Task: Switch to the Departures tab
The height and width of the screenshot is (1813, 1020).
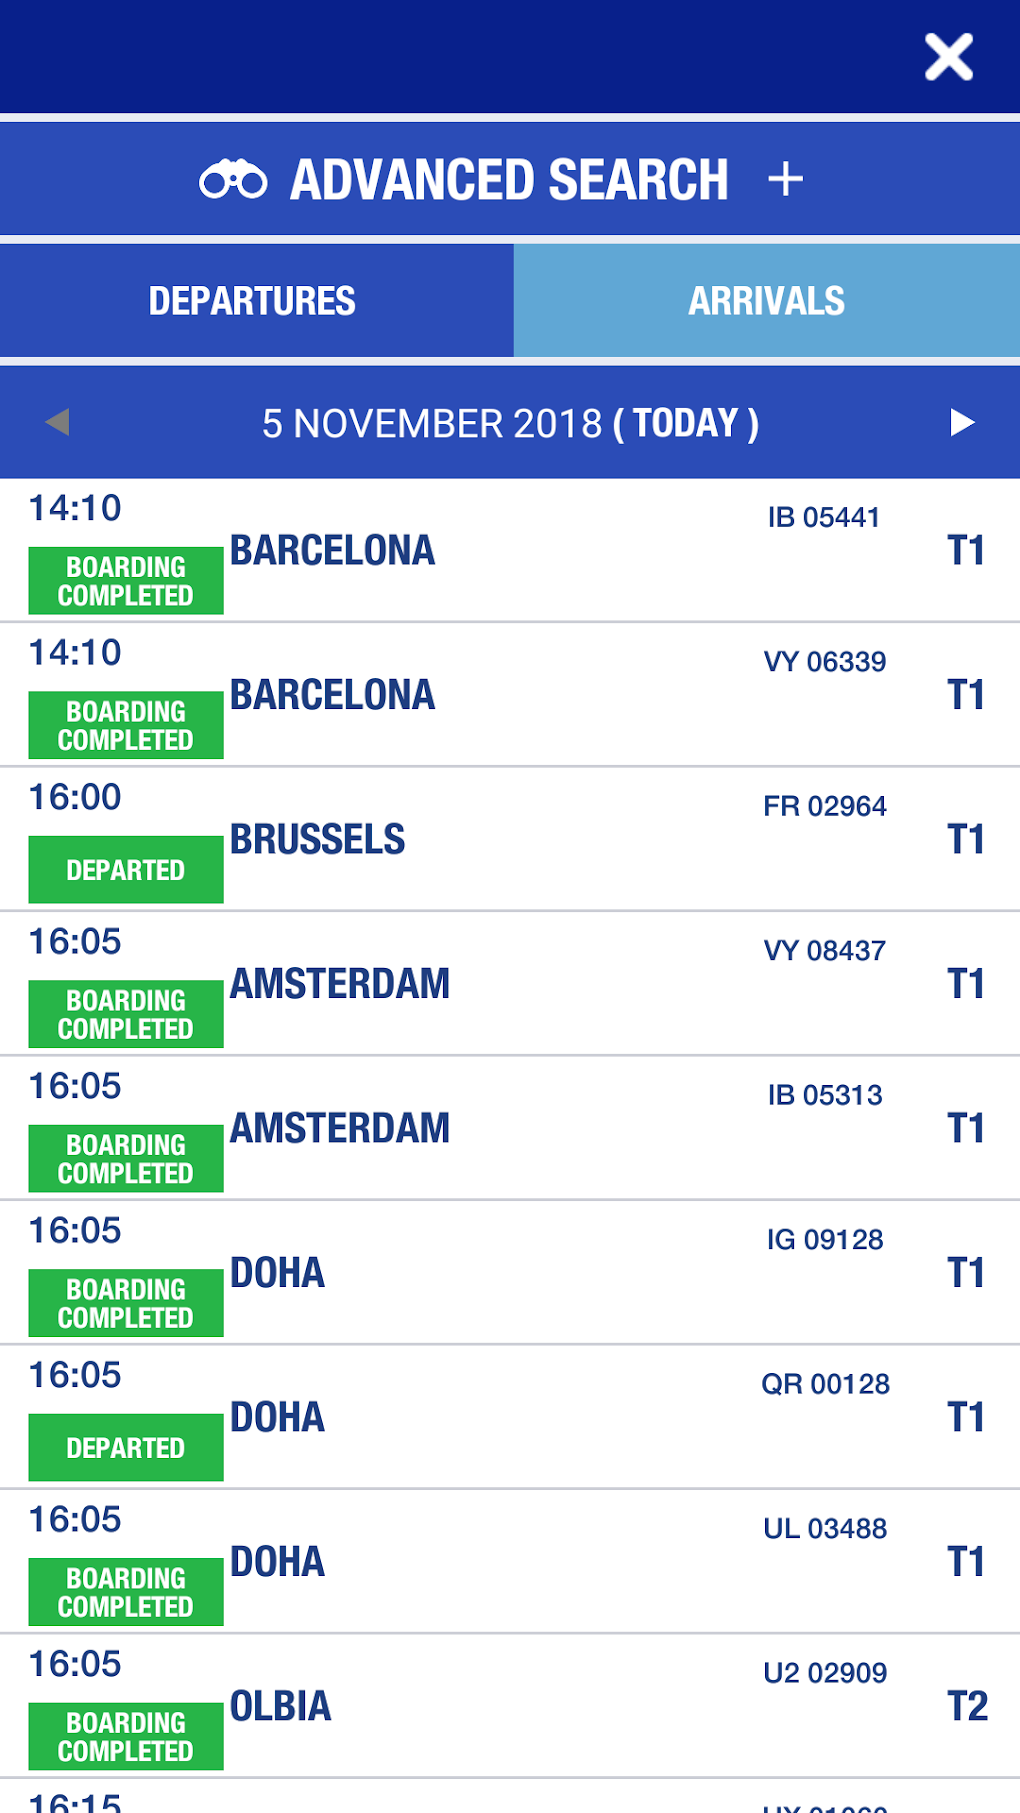Action: click(253, 301)
